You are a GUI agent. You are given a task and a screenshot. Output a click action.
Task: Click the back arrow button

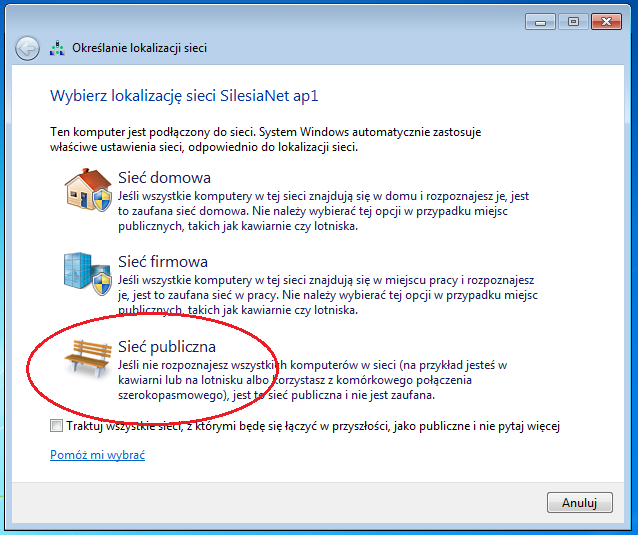click(27, 49)
